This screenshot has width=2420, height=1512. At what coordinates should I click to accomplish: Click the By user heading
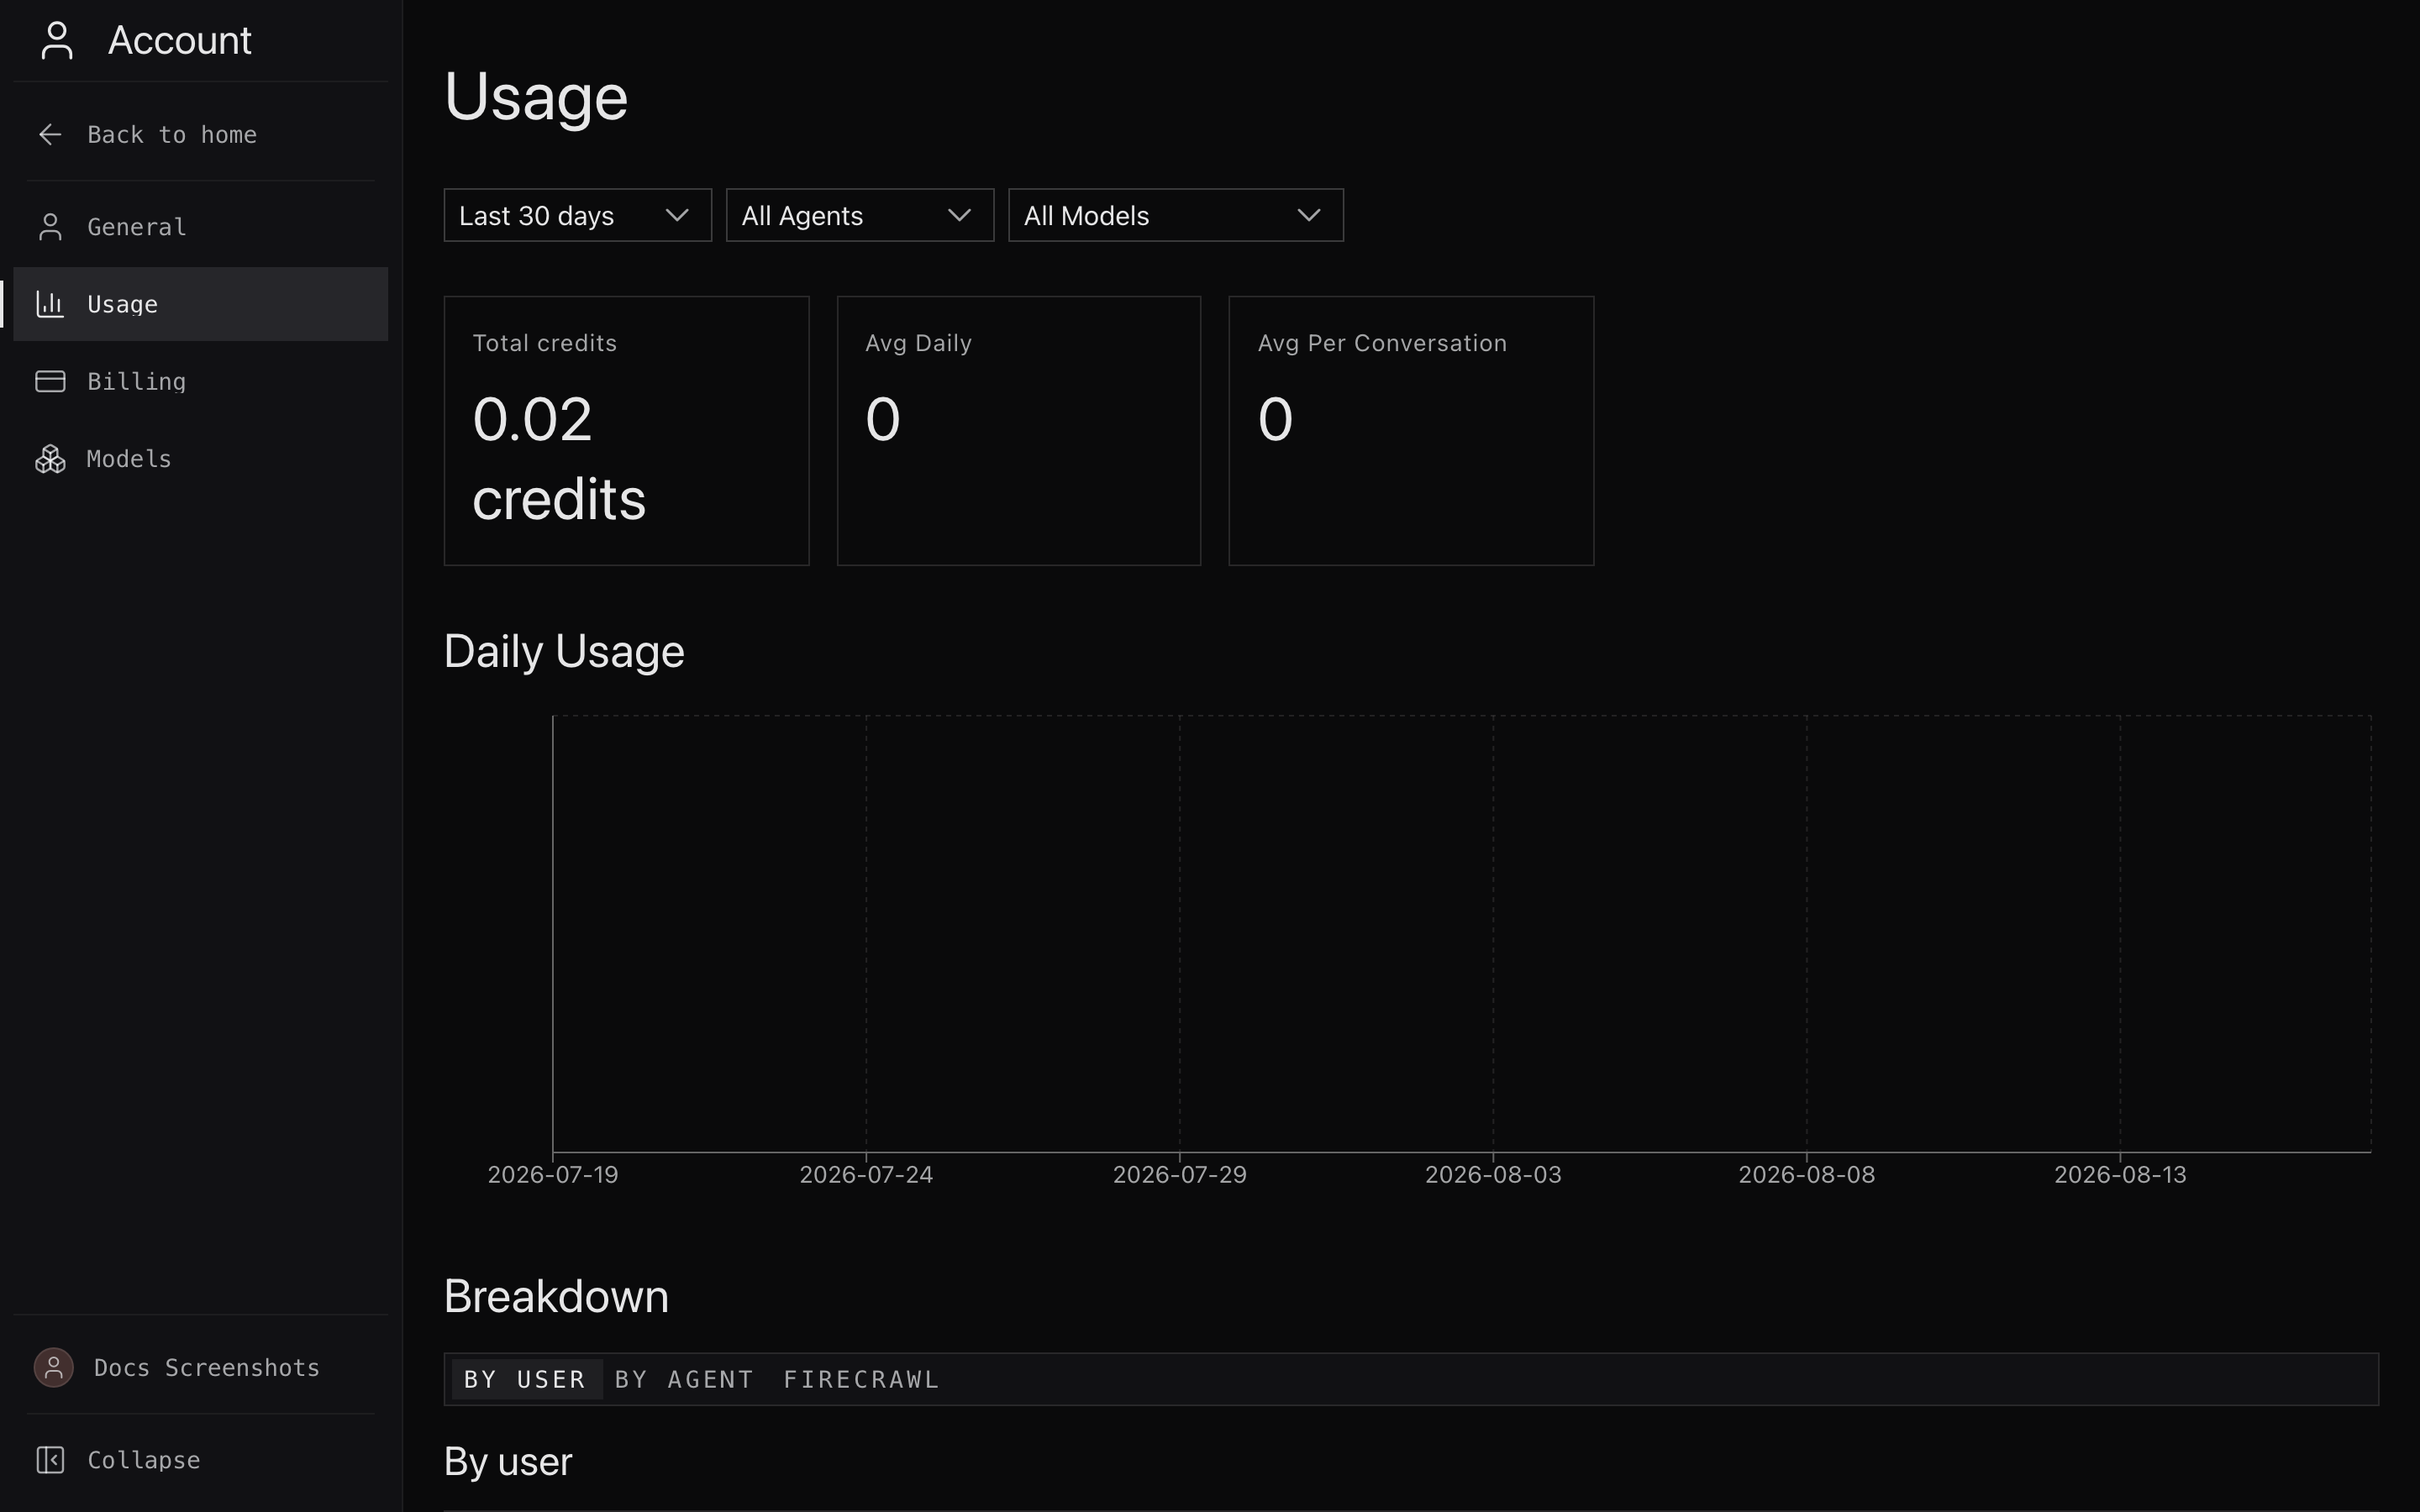508,1462
